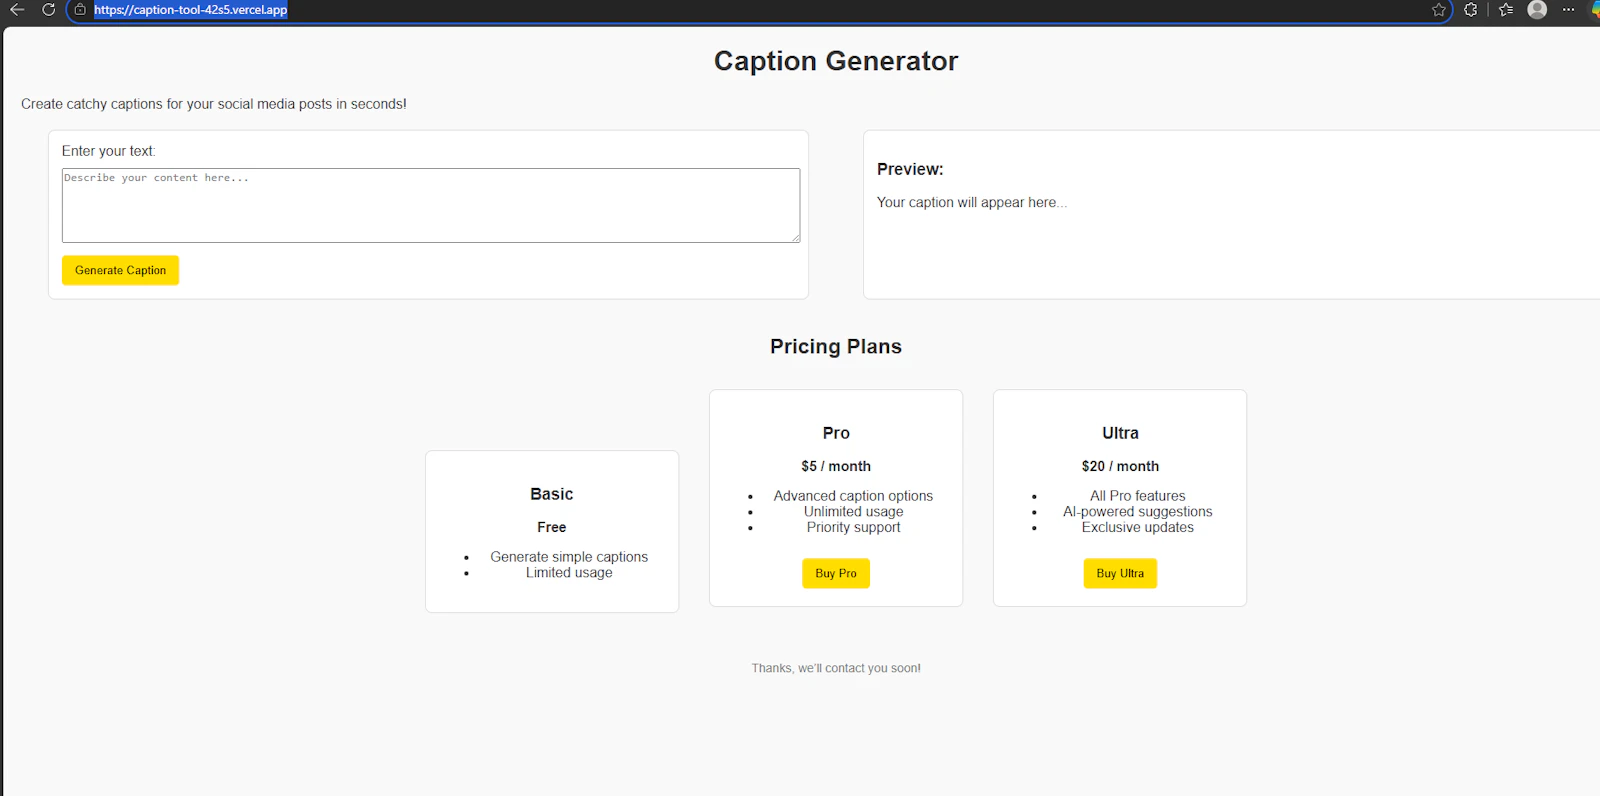This screenshot has width=1600, height=796.
Task: Click the '$5 / month' price
Action: coord(836,466)
